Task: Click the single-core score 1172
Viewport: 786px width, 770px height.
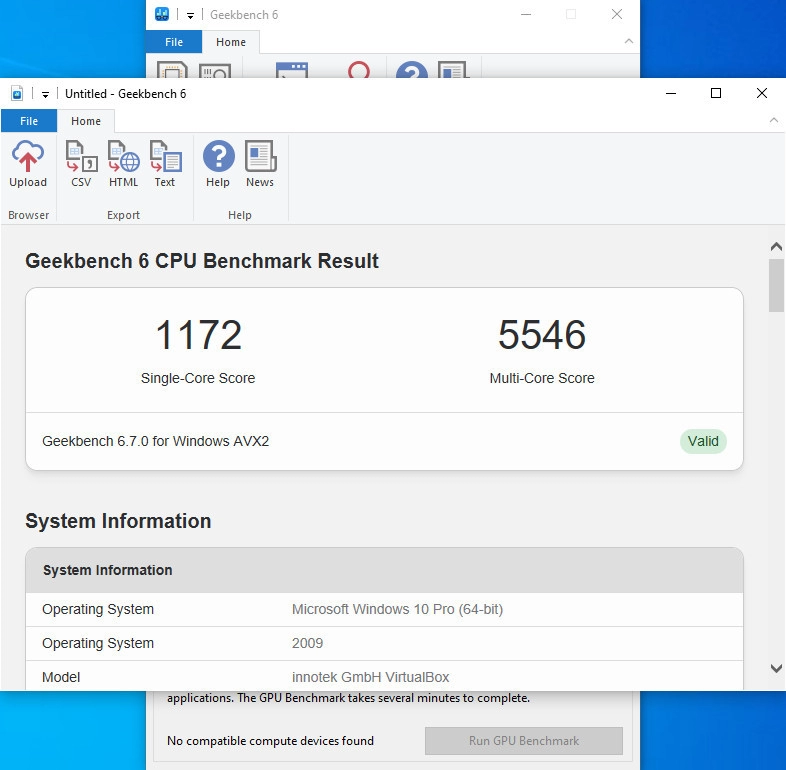Action: point(199,335)
